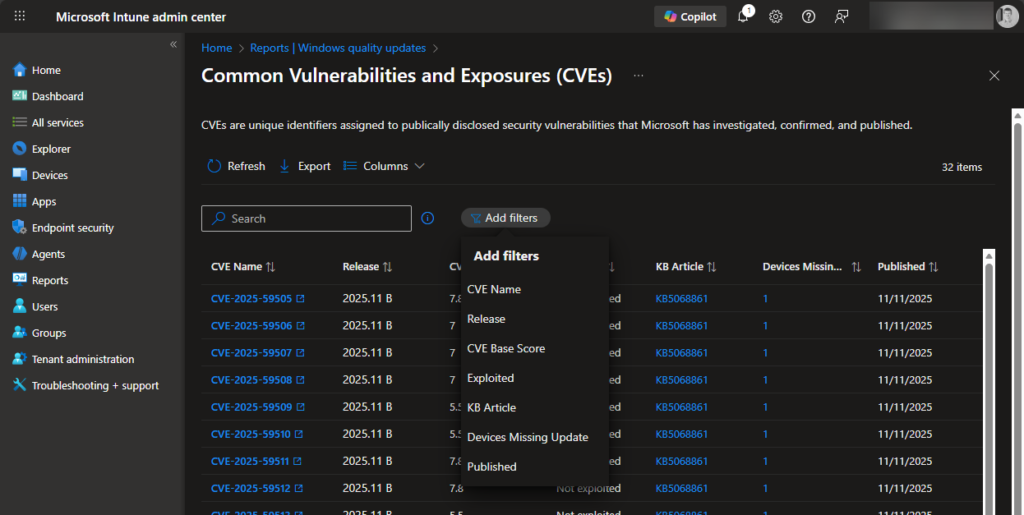Refresh the CVE list
This screenshot has height=515, width=1024.
236,166
